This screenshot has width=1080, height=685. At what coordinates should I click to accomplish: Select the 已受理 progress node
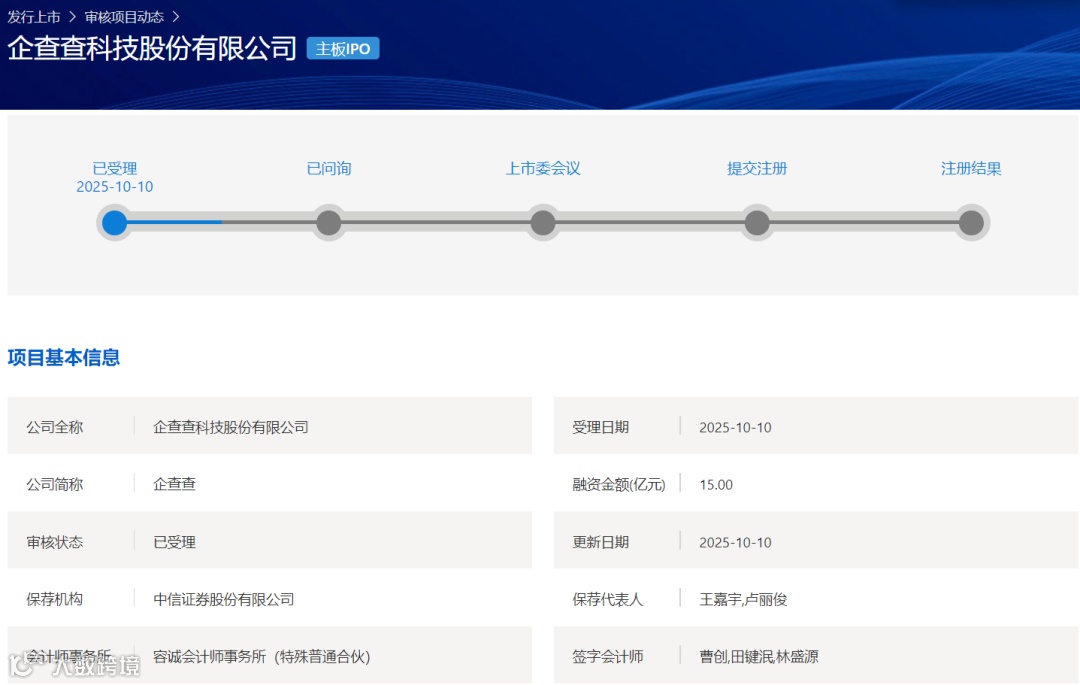114,223
